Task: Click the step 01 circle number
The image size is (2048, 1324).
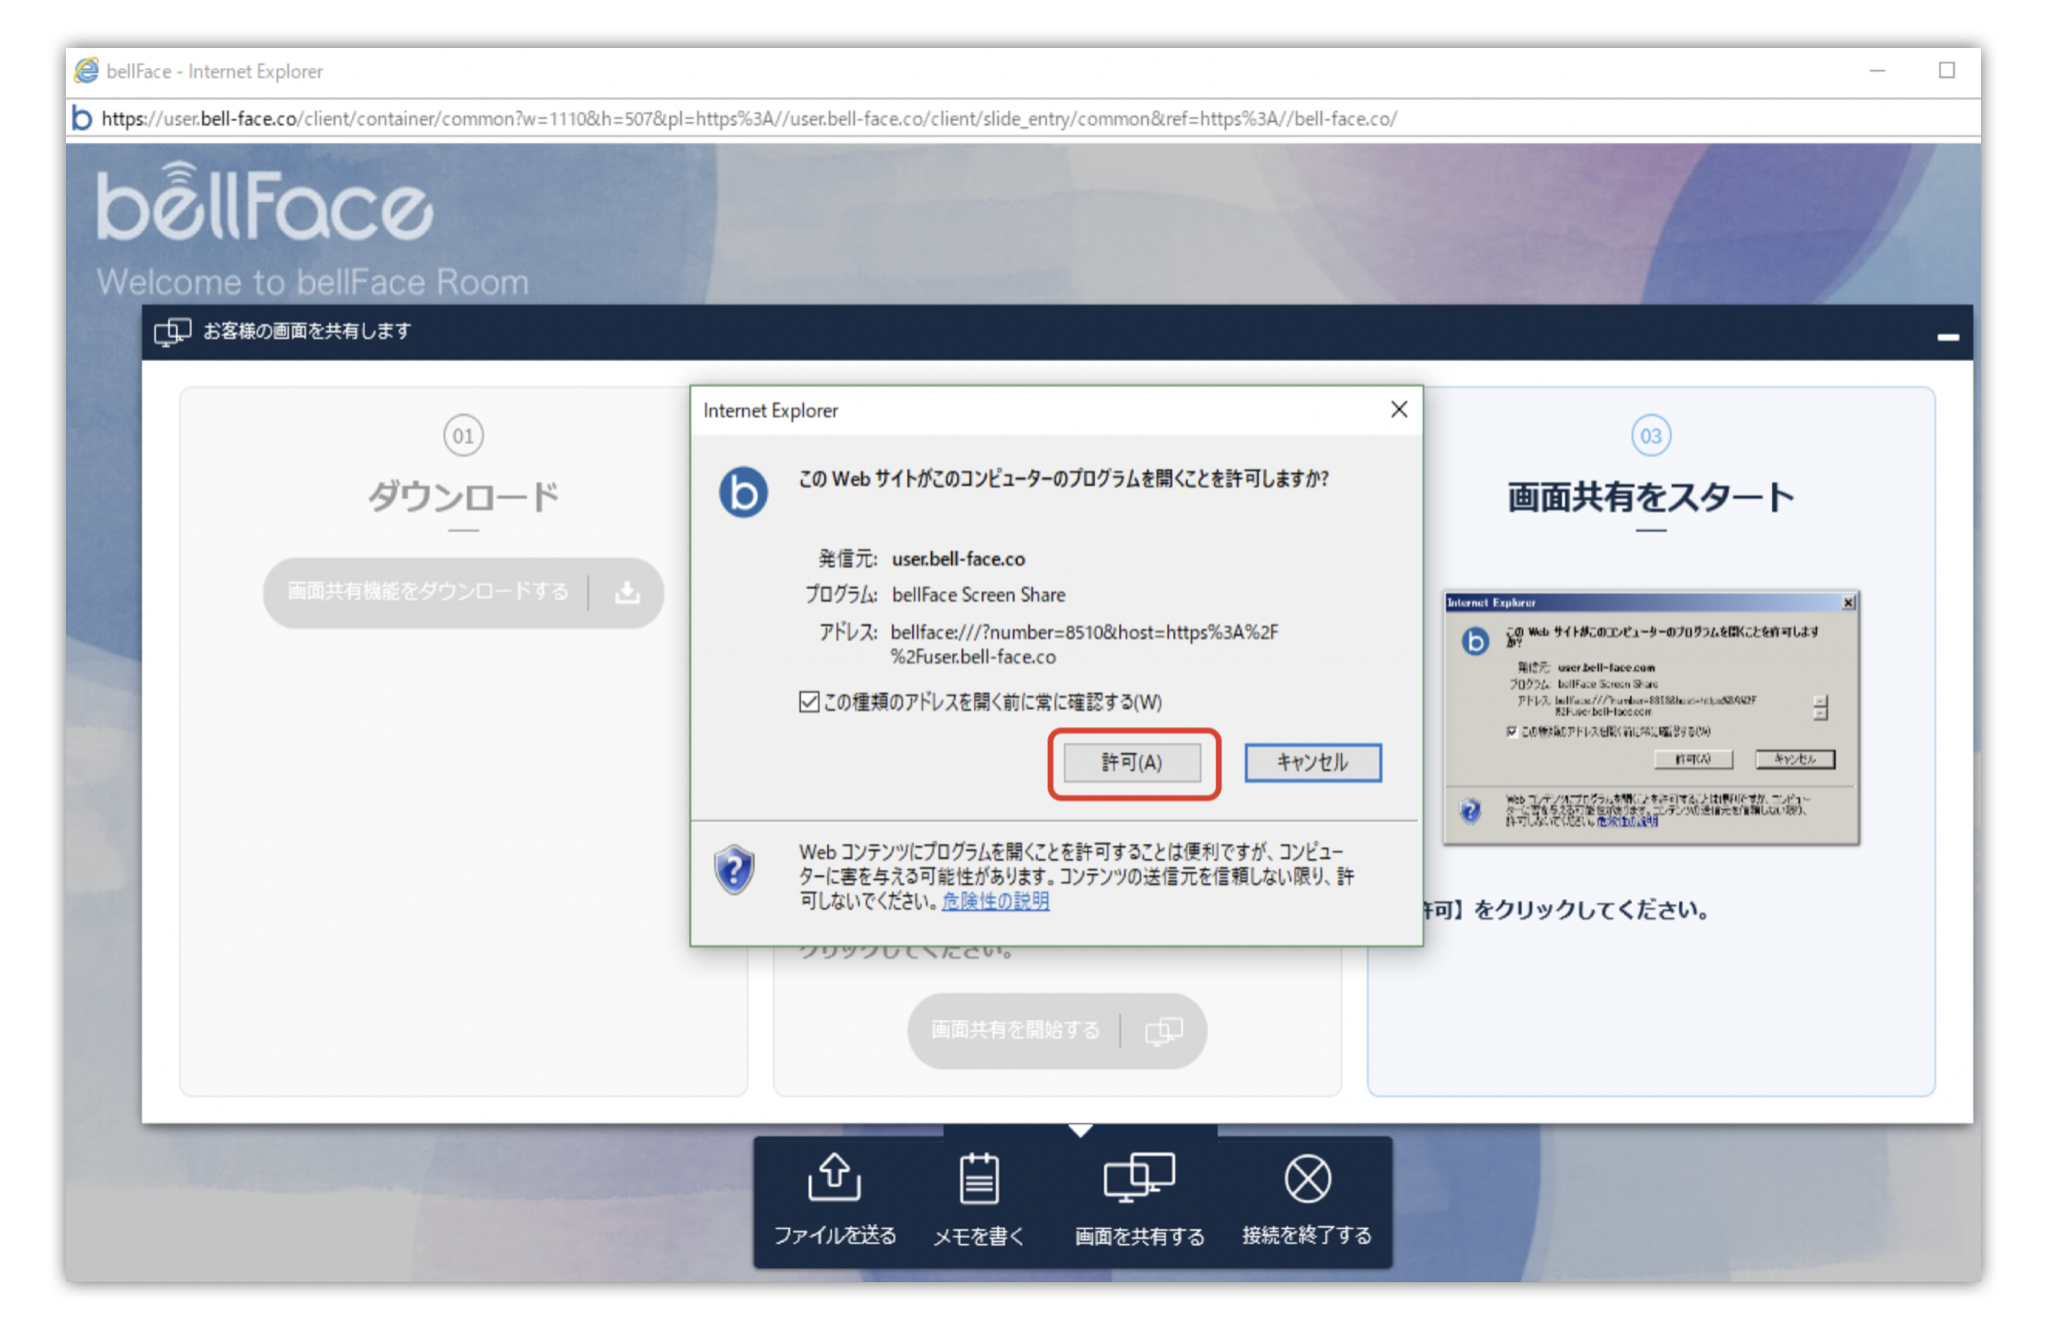Action: pyautogui.click(x=463, y=436)
